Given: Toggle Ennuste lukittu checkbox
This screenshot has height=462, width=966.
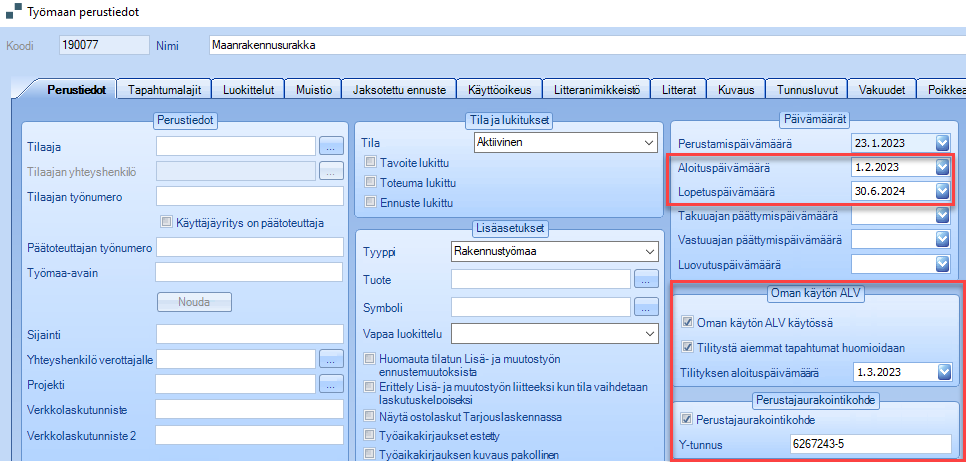Looking at the screenshot, I should click(x=370, y=201).
